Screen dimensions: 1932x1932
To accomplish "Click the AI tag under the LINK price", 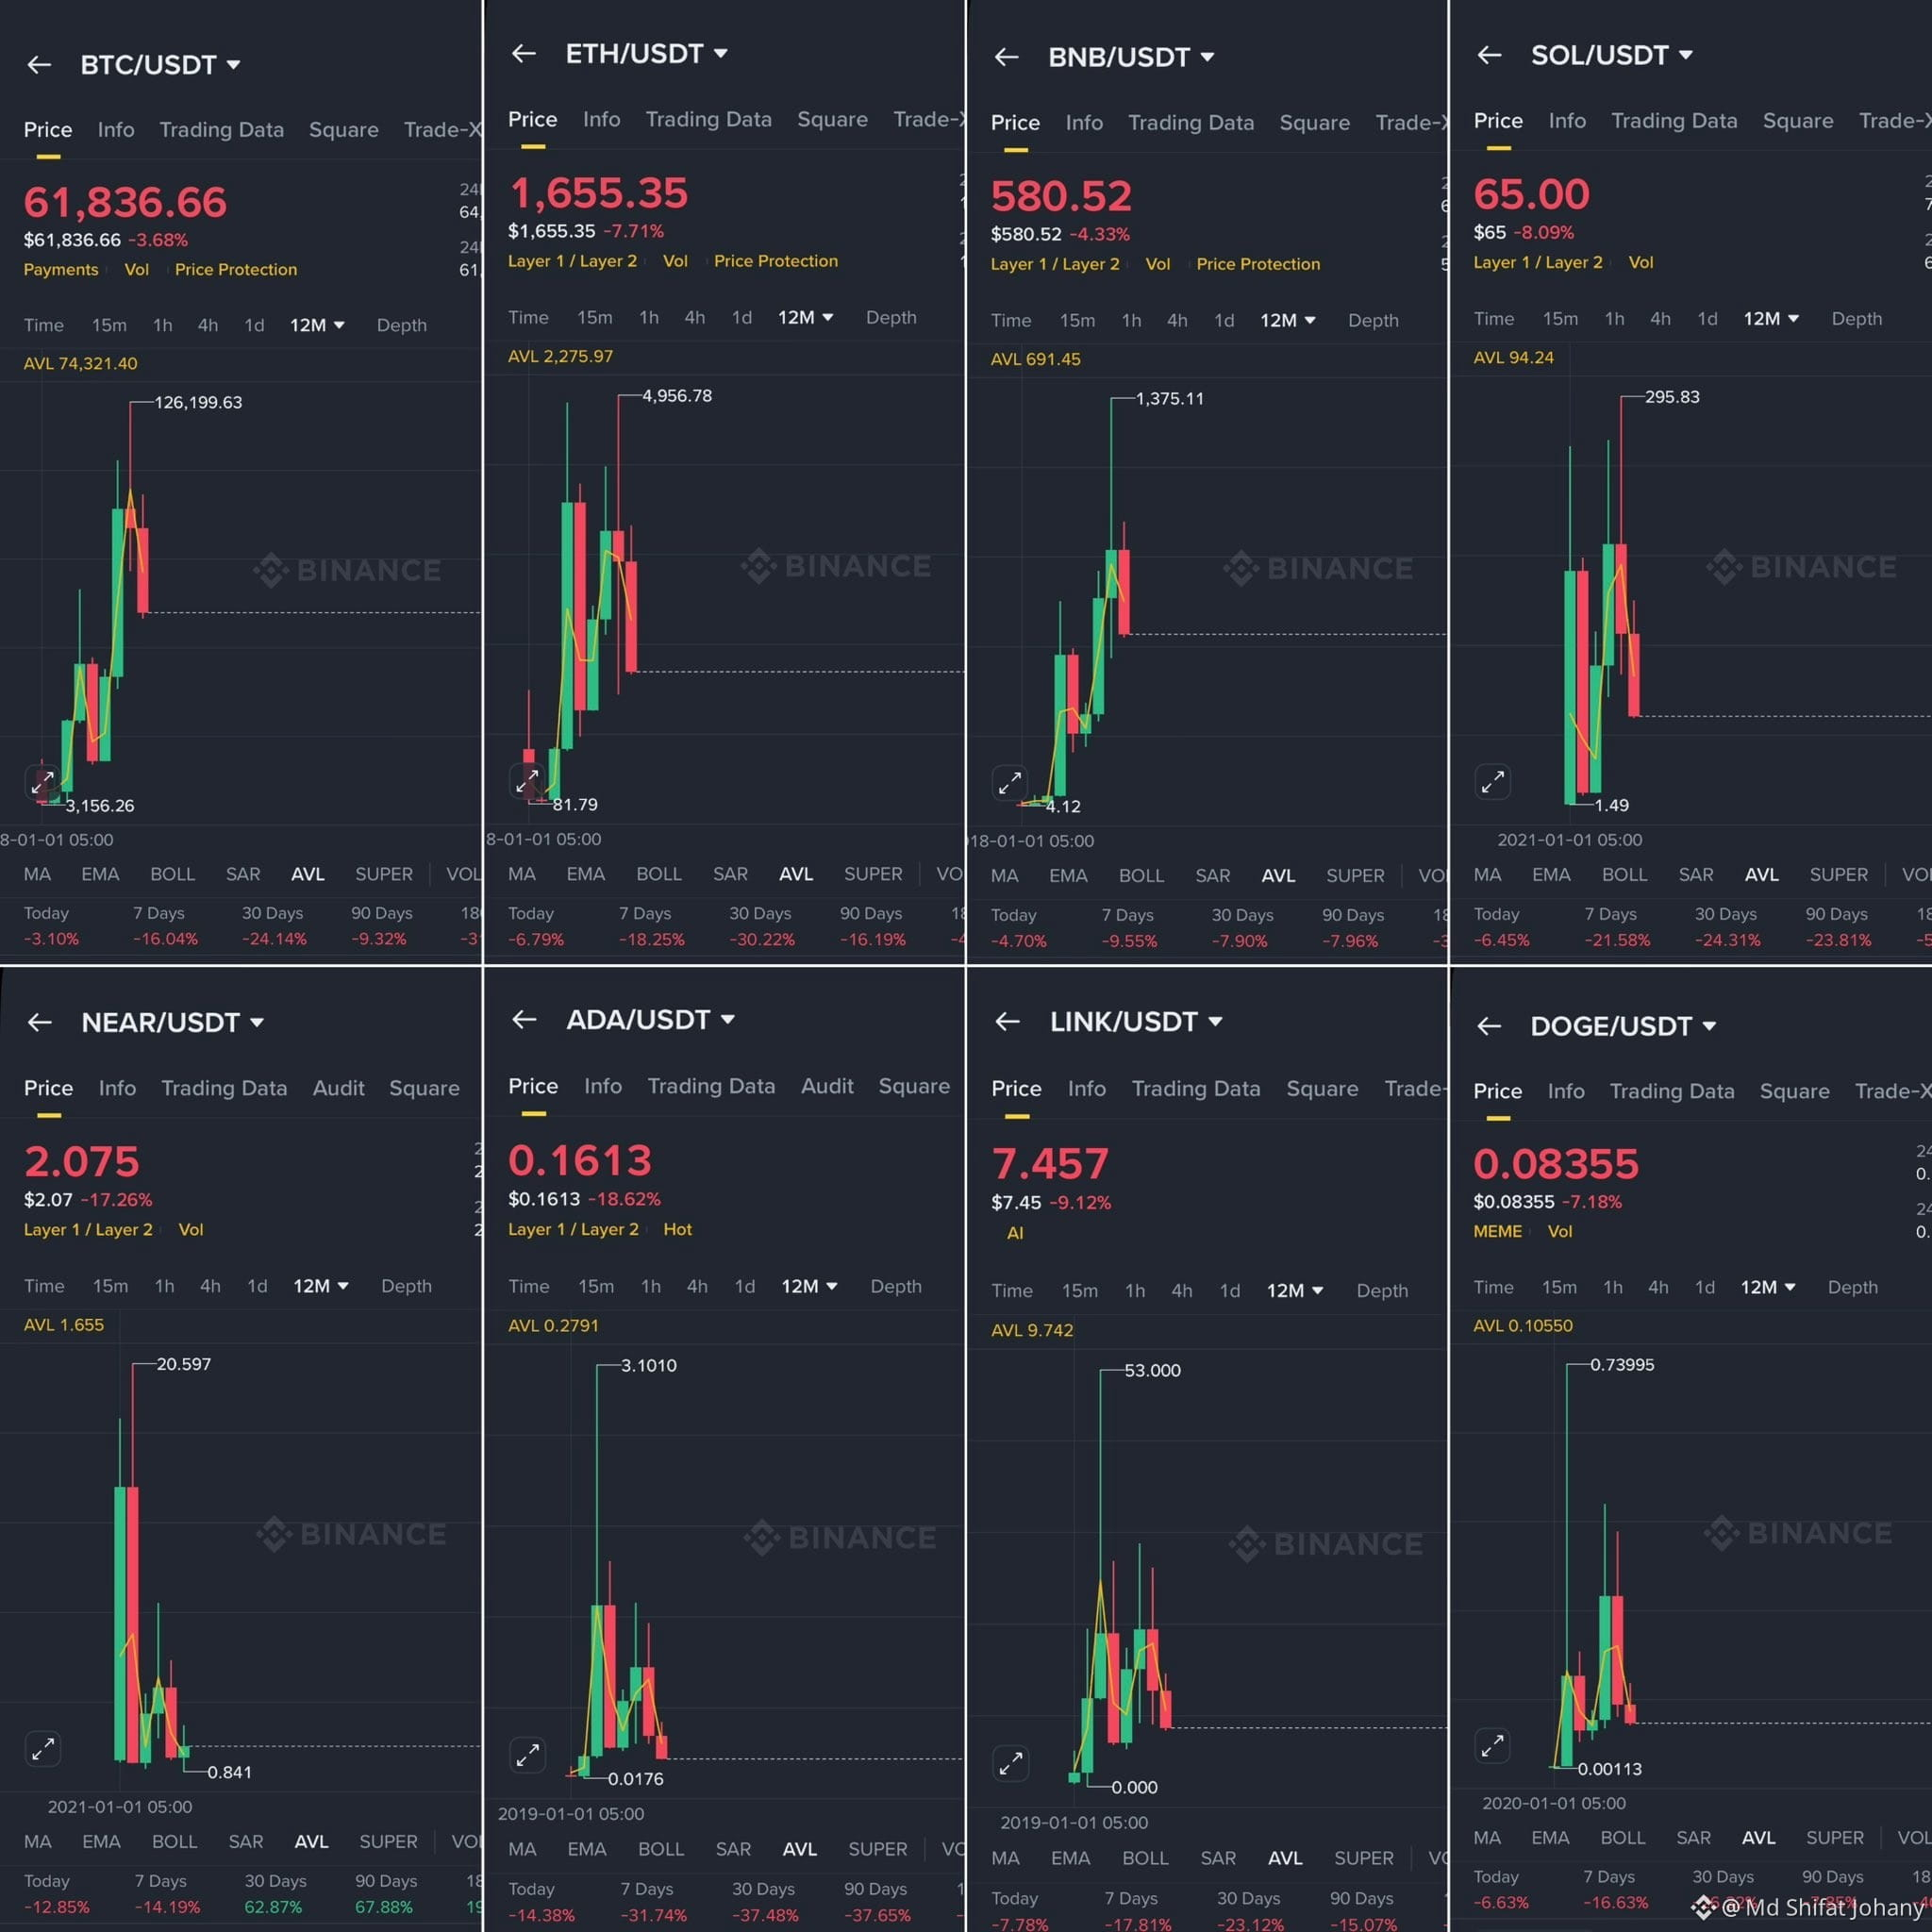I will pyautogui.click(x=1015, y=1233).
